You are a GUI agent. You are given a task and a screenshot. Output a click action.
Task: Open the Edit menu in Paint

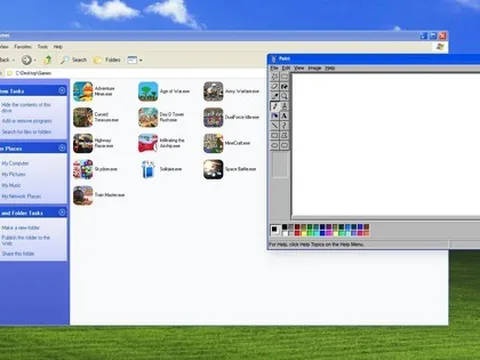286,68
